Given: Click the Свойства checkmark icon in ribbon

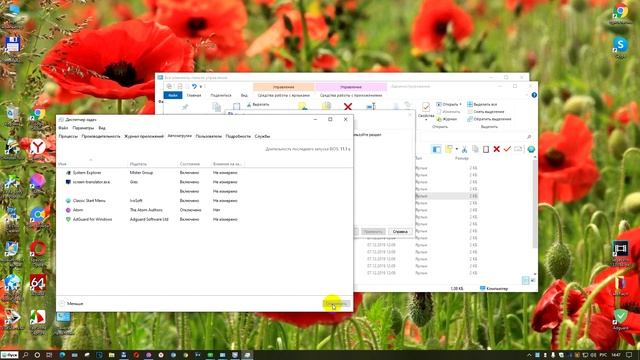Looking at the screenshot, I should pyautogui.click(x=426, y=107).
